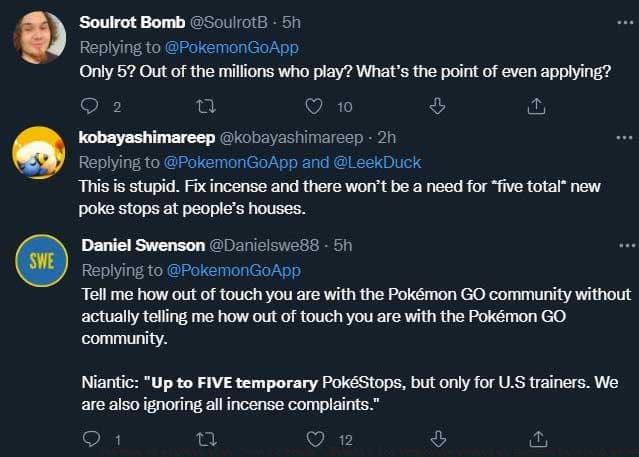Screen dimensions: 639x457
Task: Open Soulrot Bomb's profile picture
Action: pyautogui.click(x=39, y=38)
